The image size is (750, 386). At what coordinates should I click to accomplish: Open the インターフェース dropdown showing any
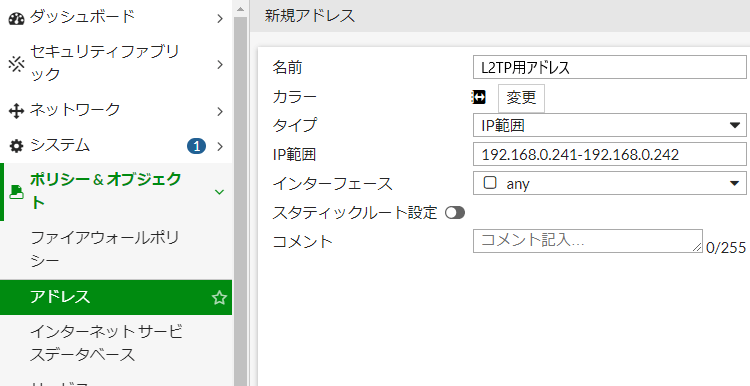pyautogui.click(x=609, y=183)
